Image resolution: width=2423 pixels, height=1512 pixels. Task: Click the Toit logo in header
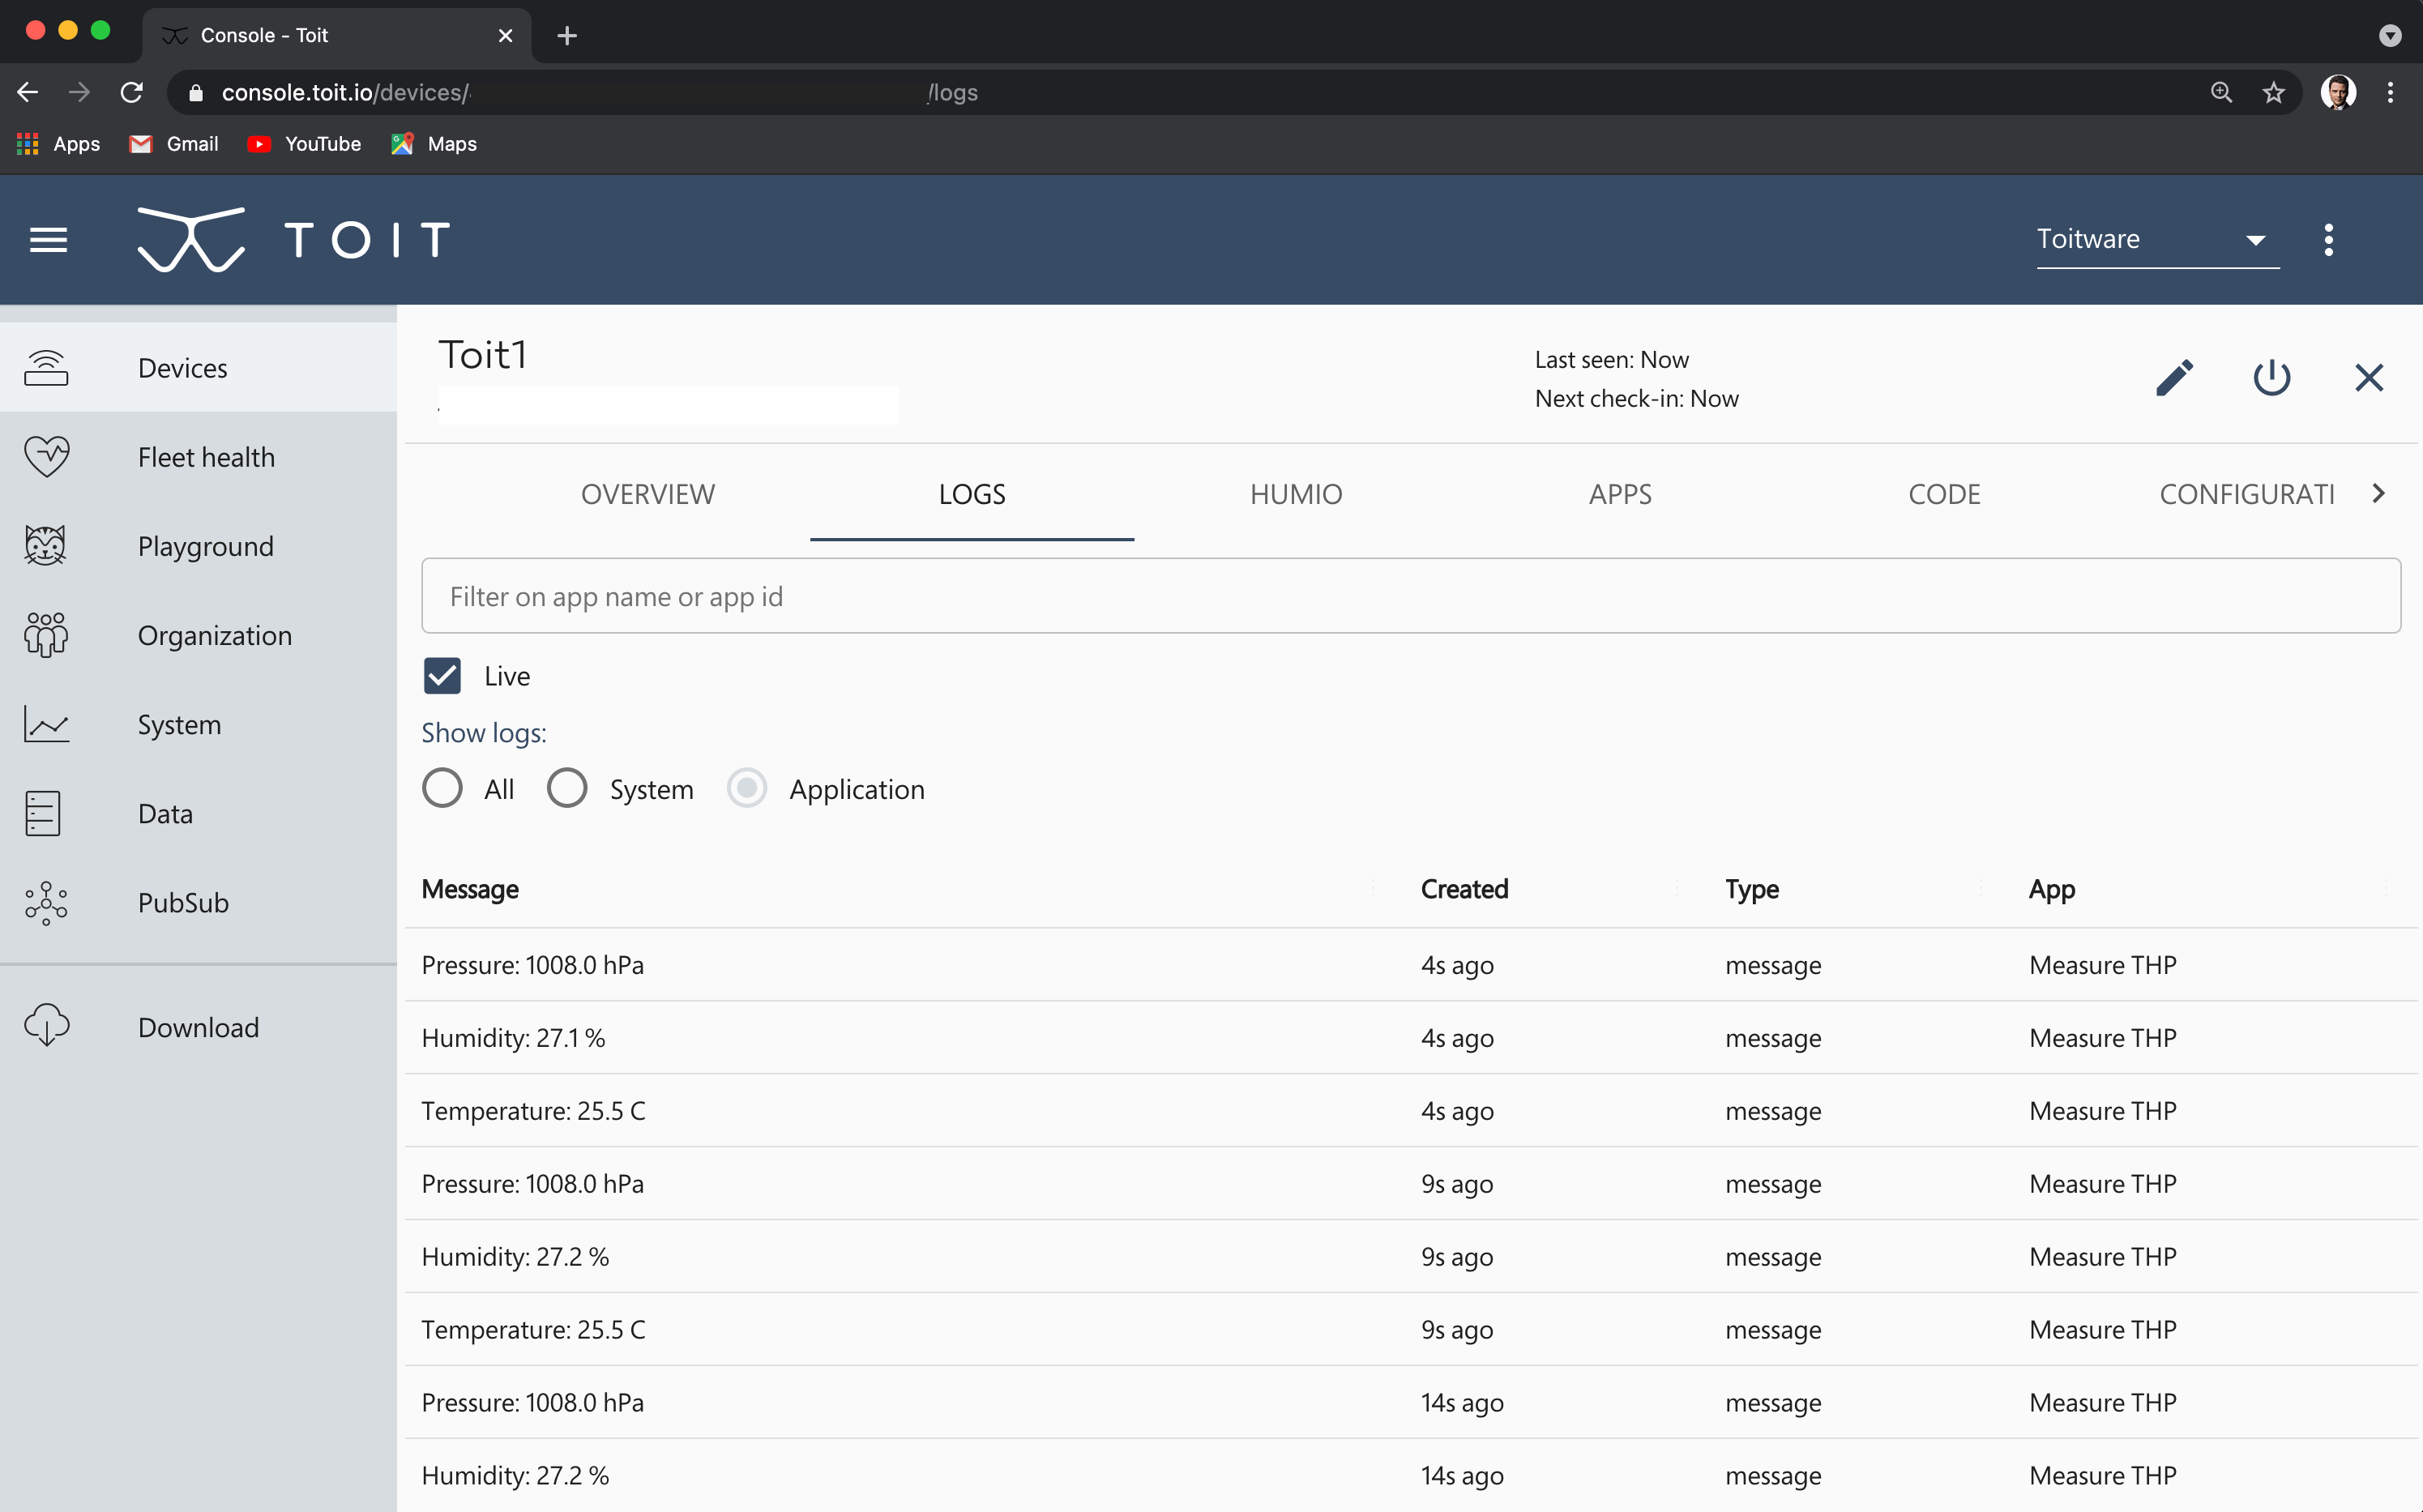(x=293, y=240)
